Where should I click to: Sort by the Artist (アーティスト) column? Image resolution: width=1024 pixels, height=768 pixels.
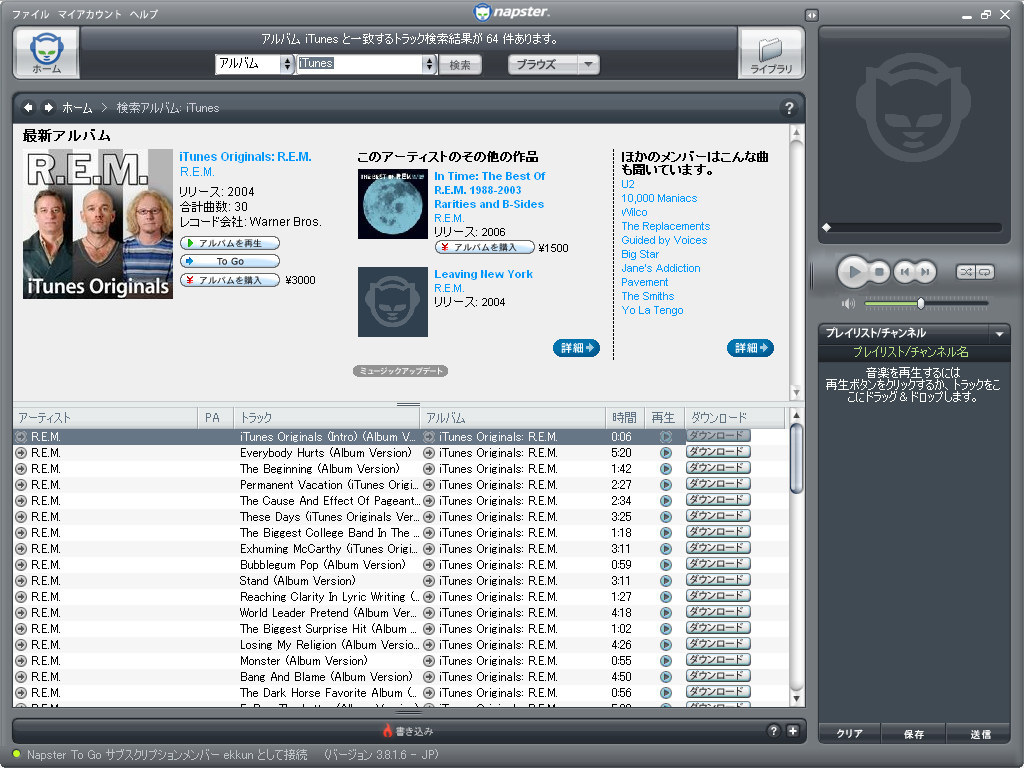pyautogui.click(x=105, y=417)
